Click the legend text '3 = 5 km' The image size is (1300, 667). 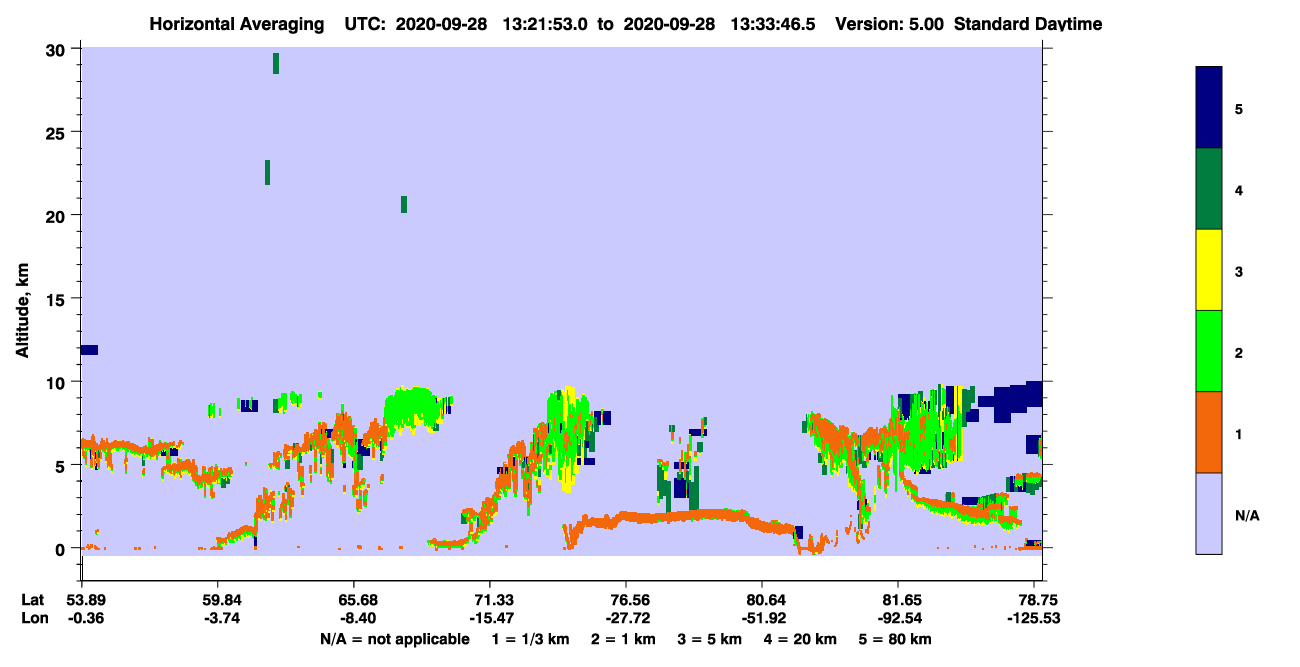click(712, 639)
